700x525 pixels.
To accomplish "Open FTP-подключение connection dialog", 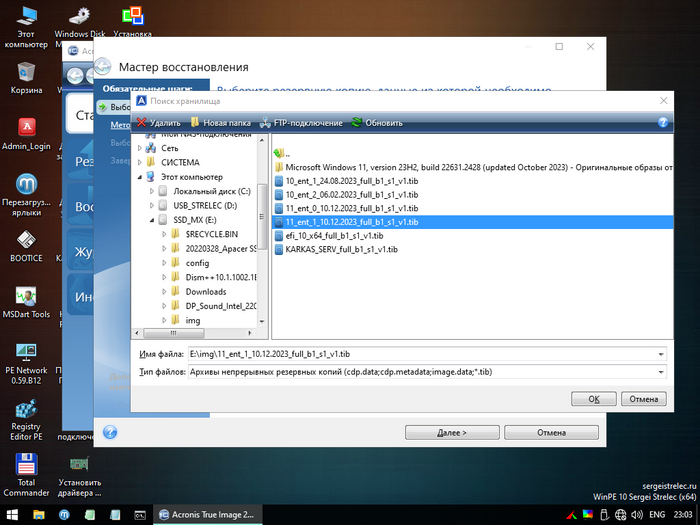I will (301, 123).
